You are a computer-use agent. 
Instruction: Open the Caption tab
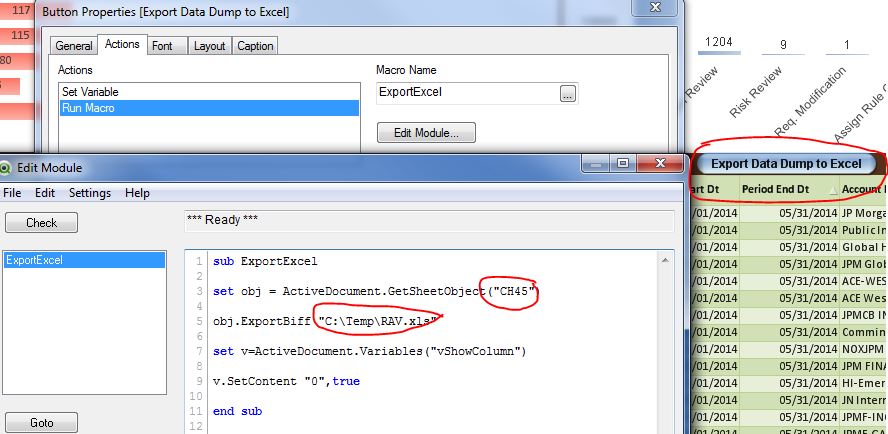click(x=255, y=46)
